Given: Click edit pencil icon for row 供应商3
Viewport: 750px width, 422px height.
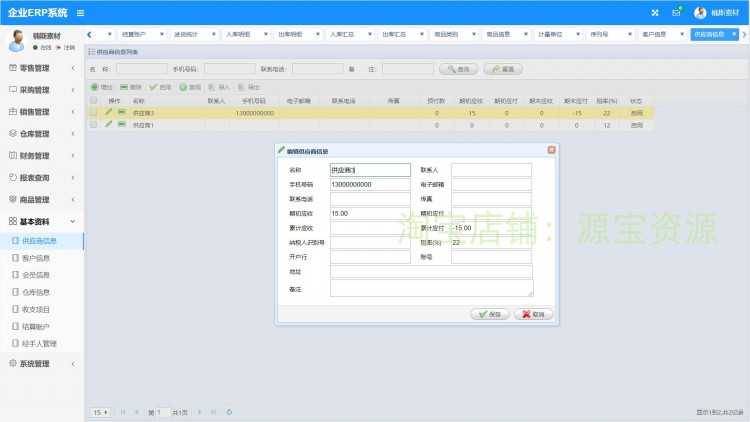Looking at the screenshot, I should [x=109, y=112].
